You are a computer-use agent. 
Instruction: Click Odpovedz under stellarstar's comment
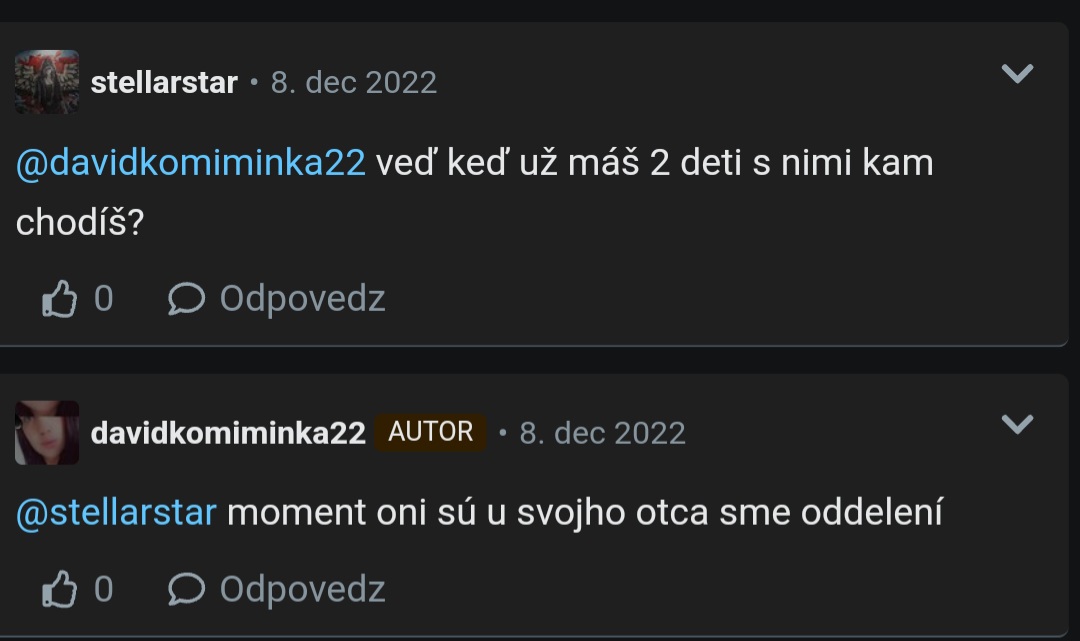[x=302, y=299]
